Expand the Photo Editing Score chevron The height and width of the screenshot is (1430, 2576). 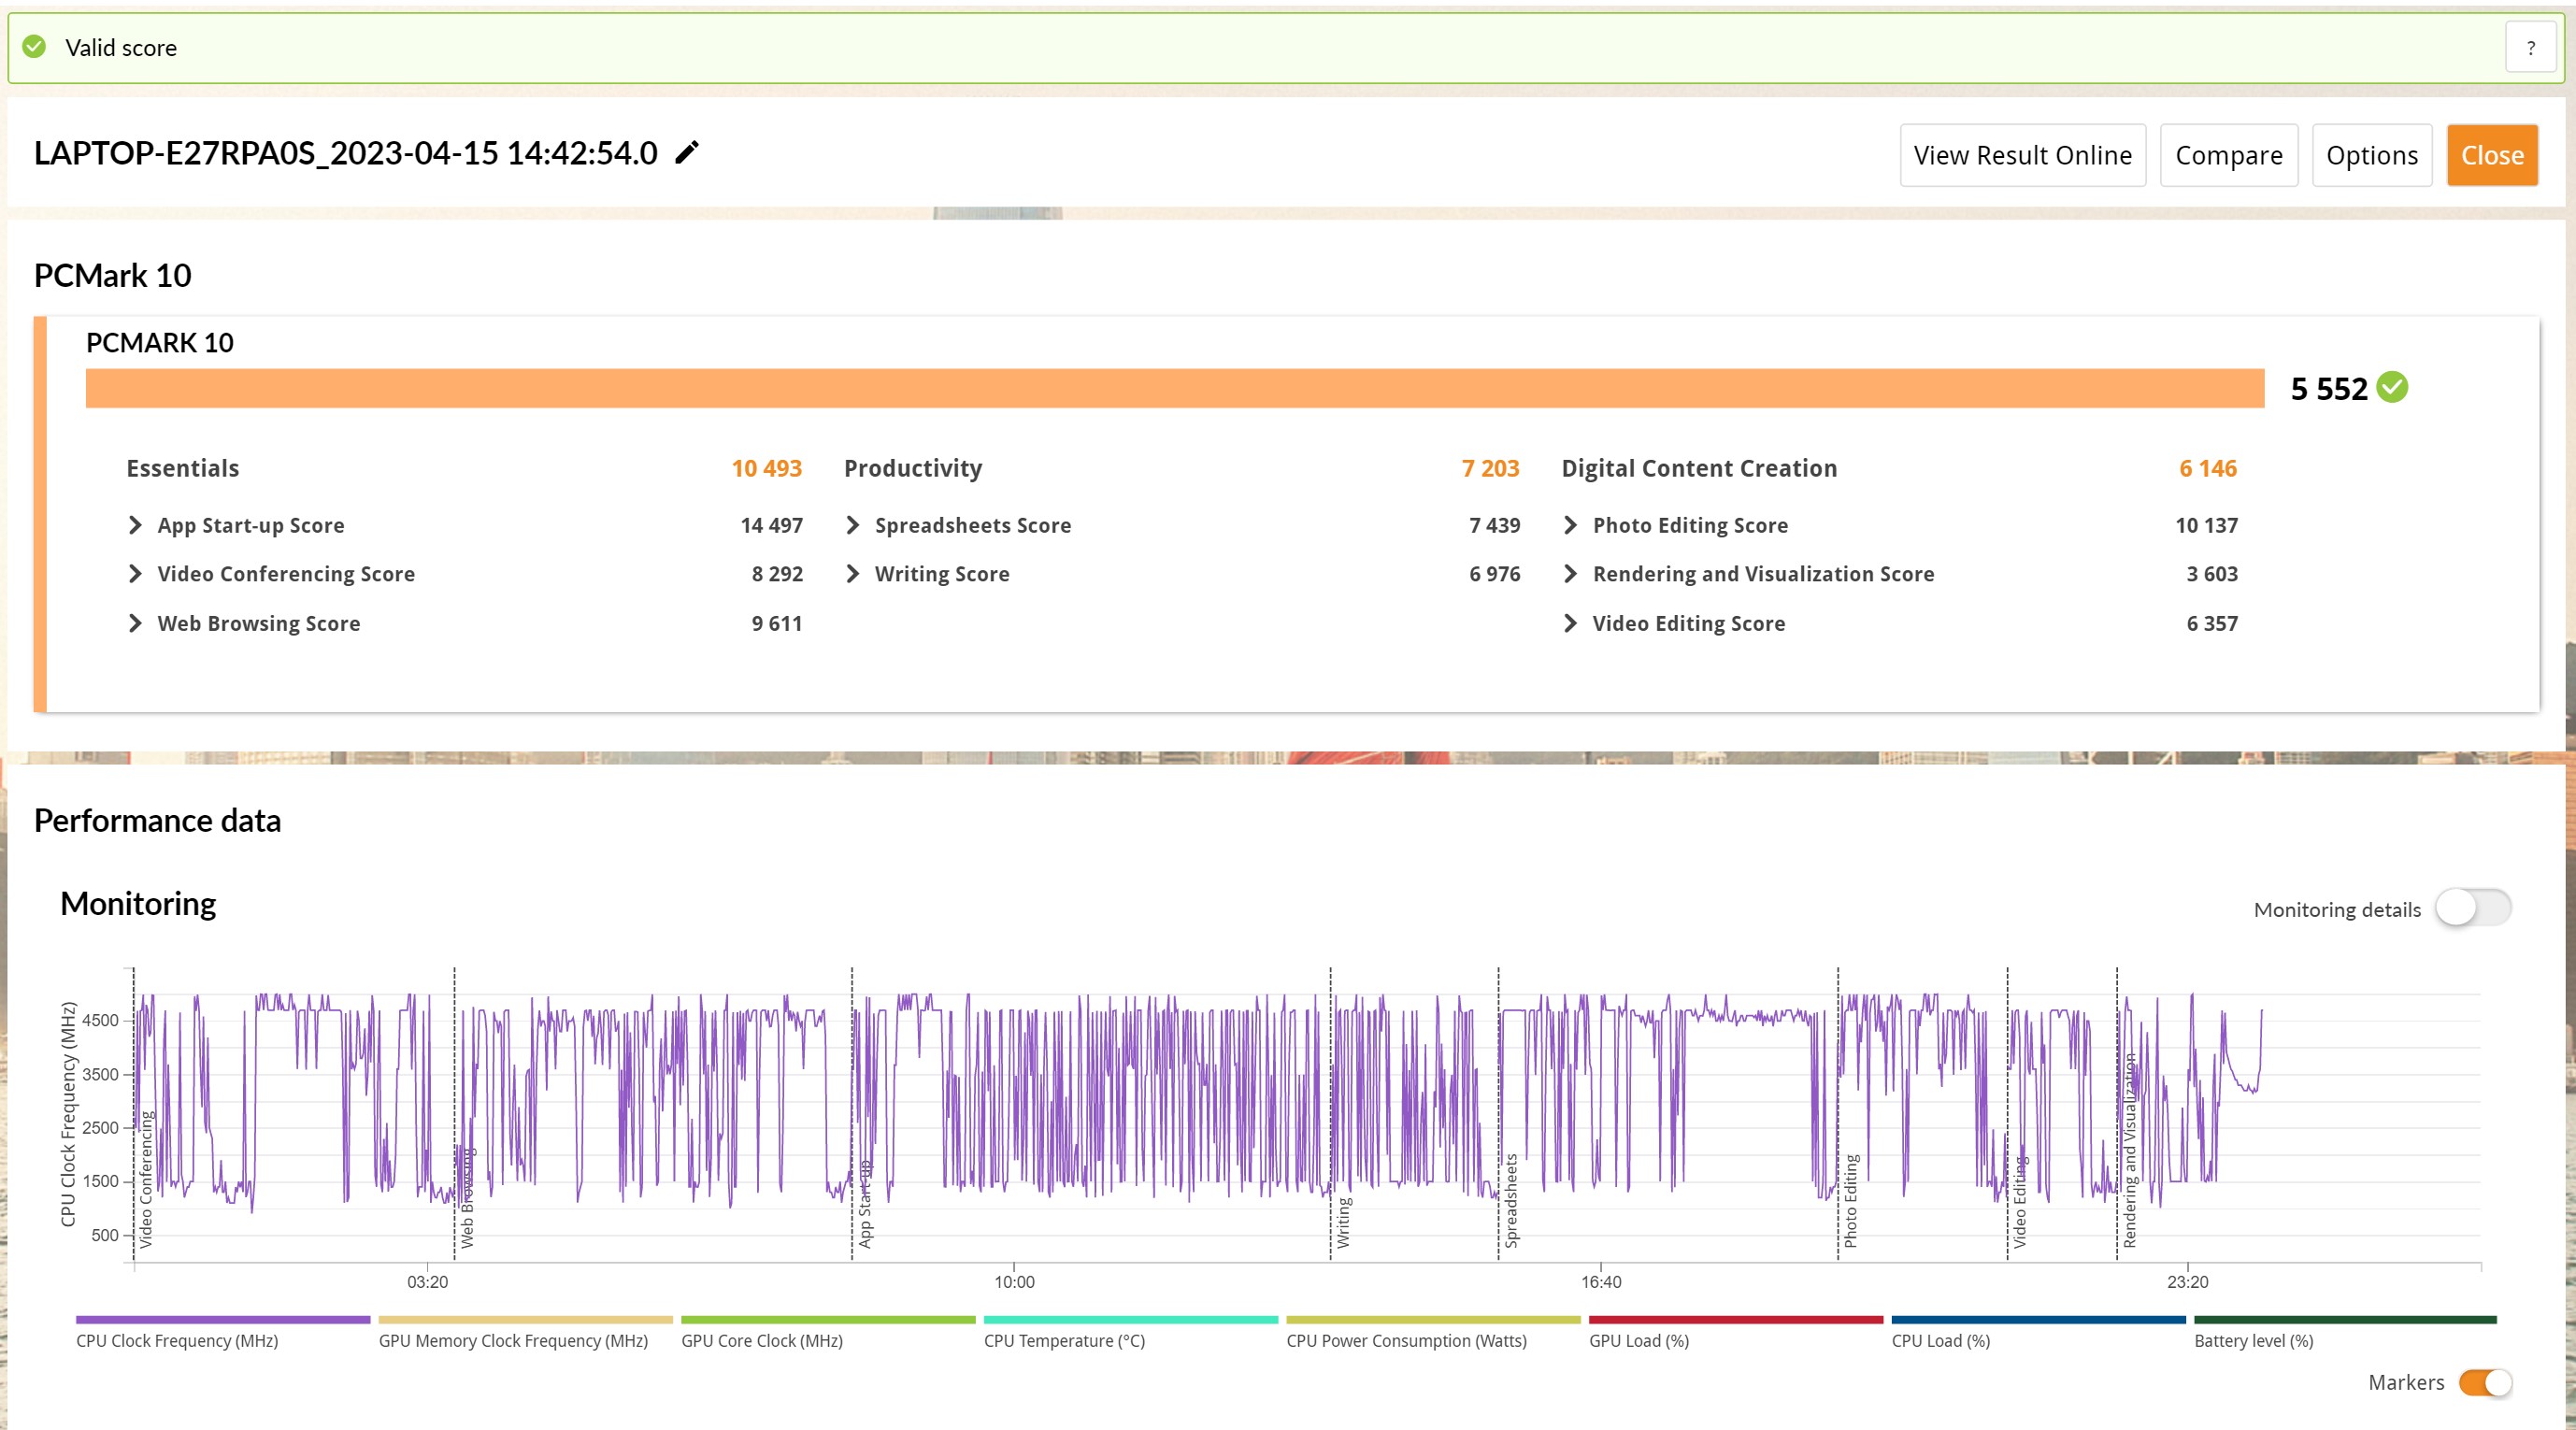pos(1570,525)
